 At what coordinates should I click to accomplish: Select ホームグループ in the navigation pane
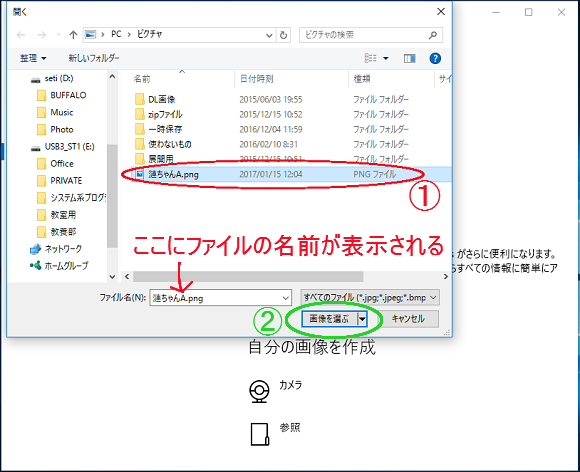(59, 266)
